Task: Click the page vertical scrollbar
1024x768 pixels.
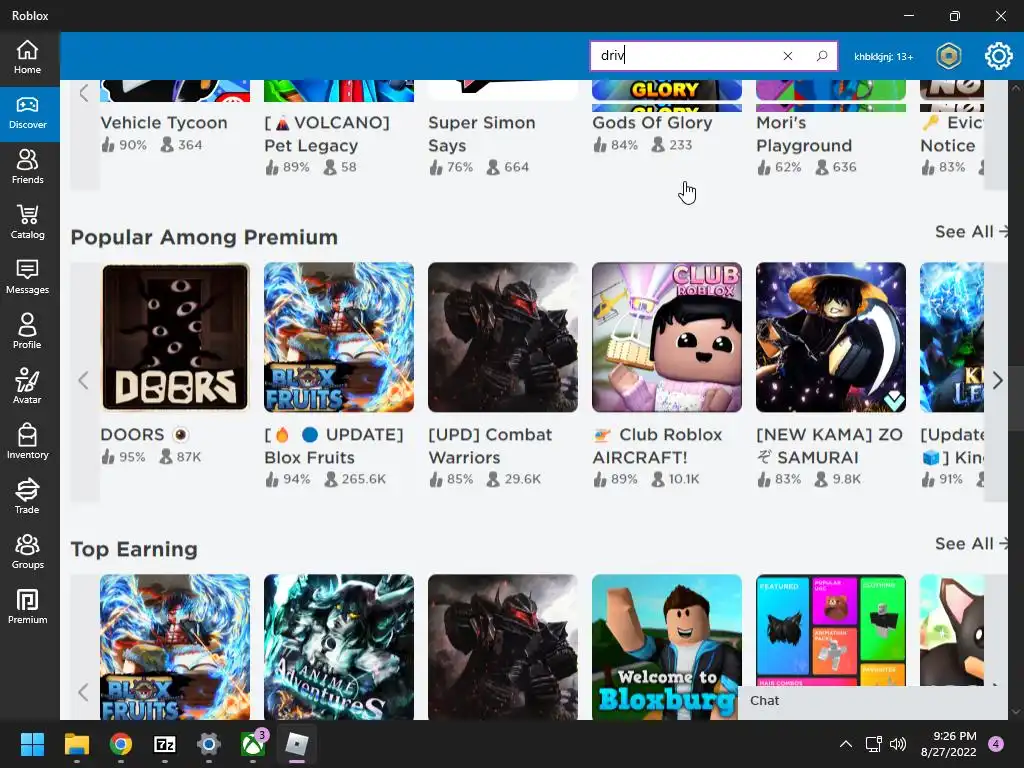Action: [1016, 398]
